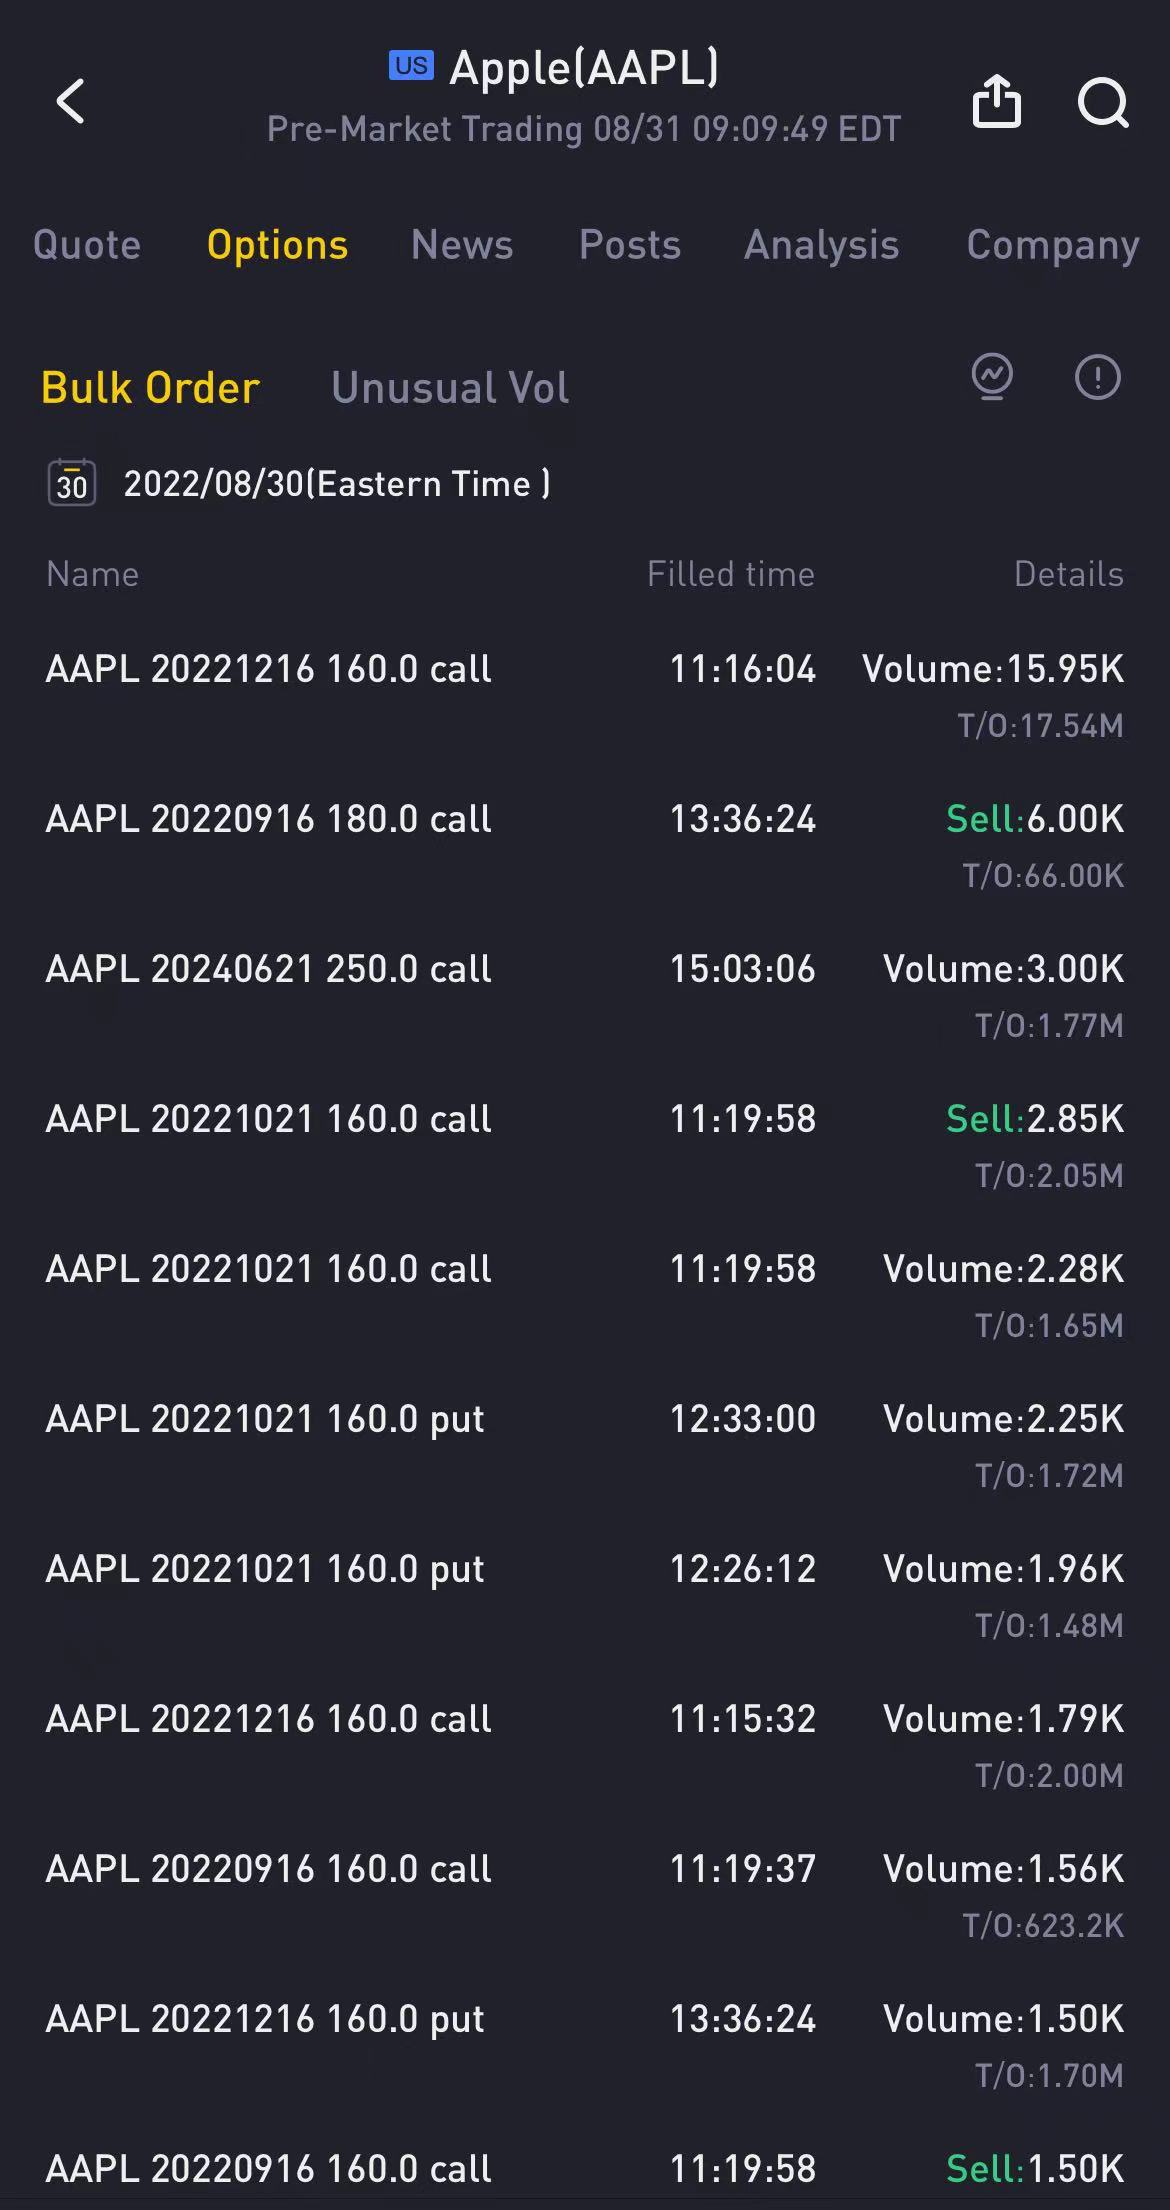Open the chart analysis icon
The image size is (1170, 2210).
(992, 377)
